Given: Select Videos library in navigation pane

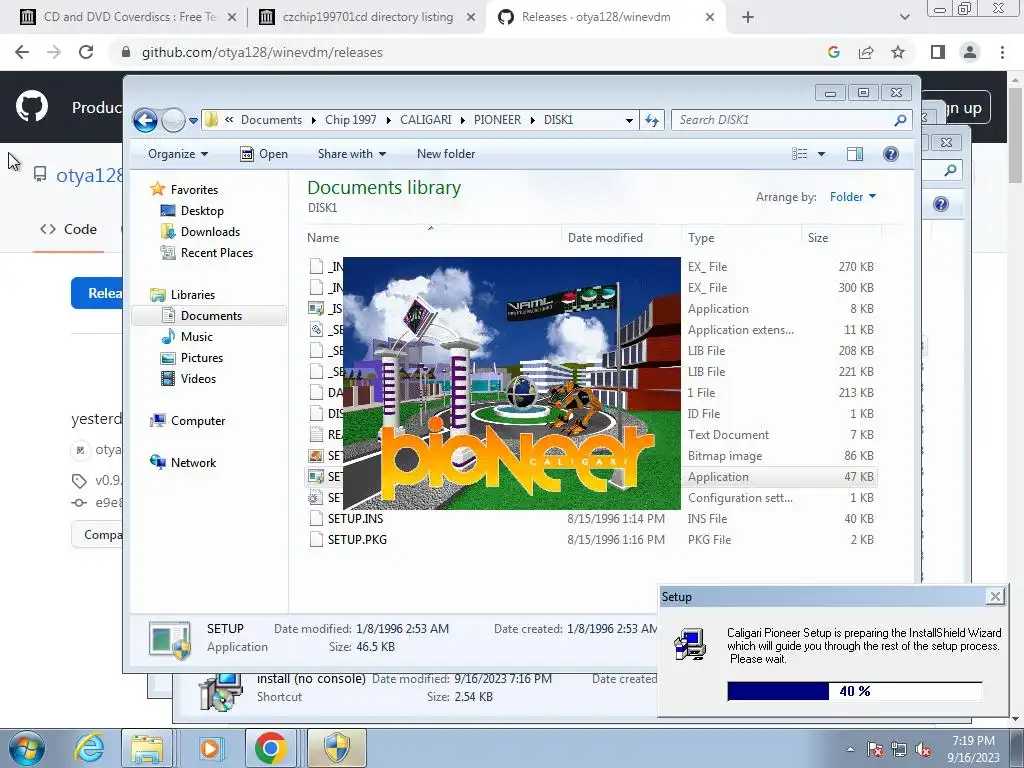Looking at the screenshot, I should 198,379.
